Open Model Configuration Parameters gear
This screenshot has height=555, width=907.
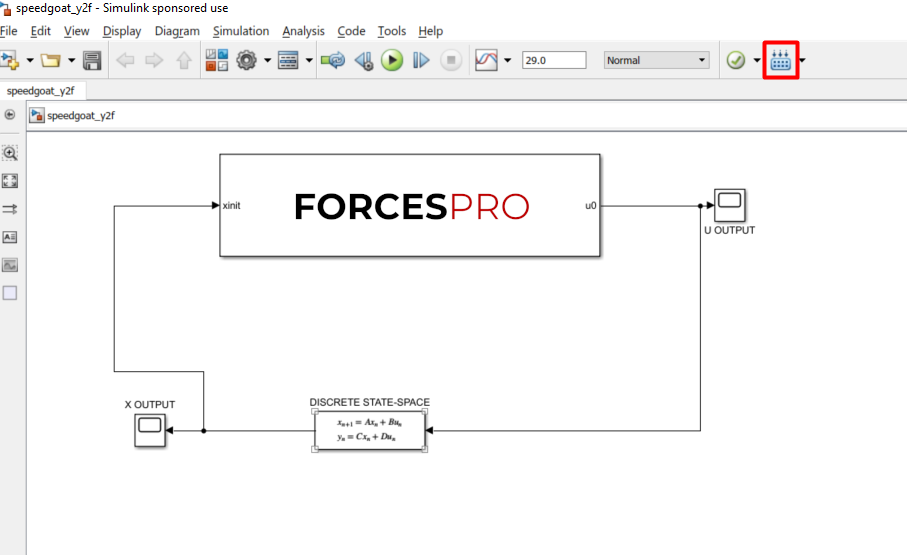click(x=246, y=61)
